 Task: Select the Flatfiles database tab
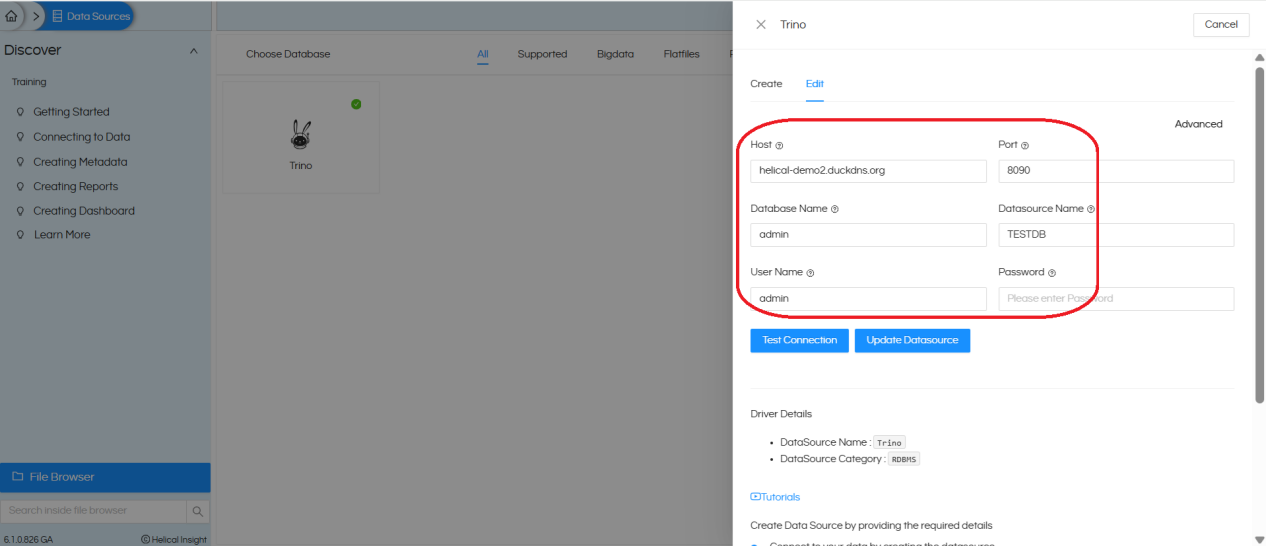click(682, 55)
